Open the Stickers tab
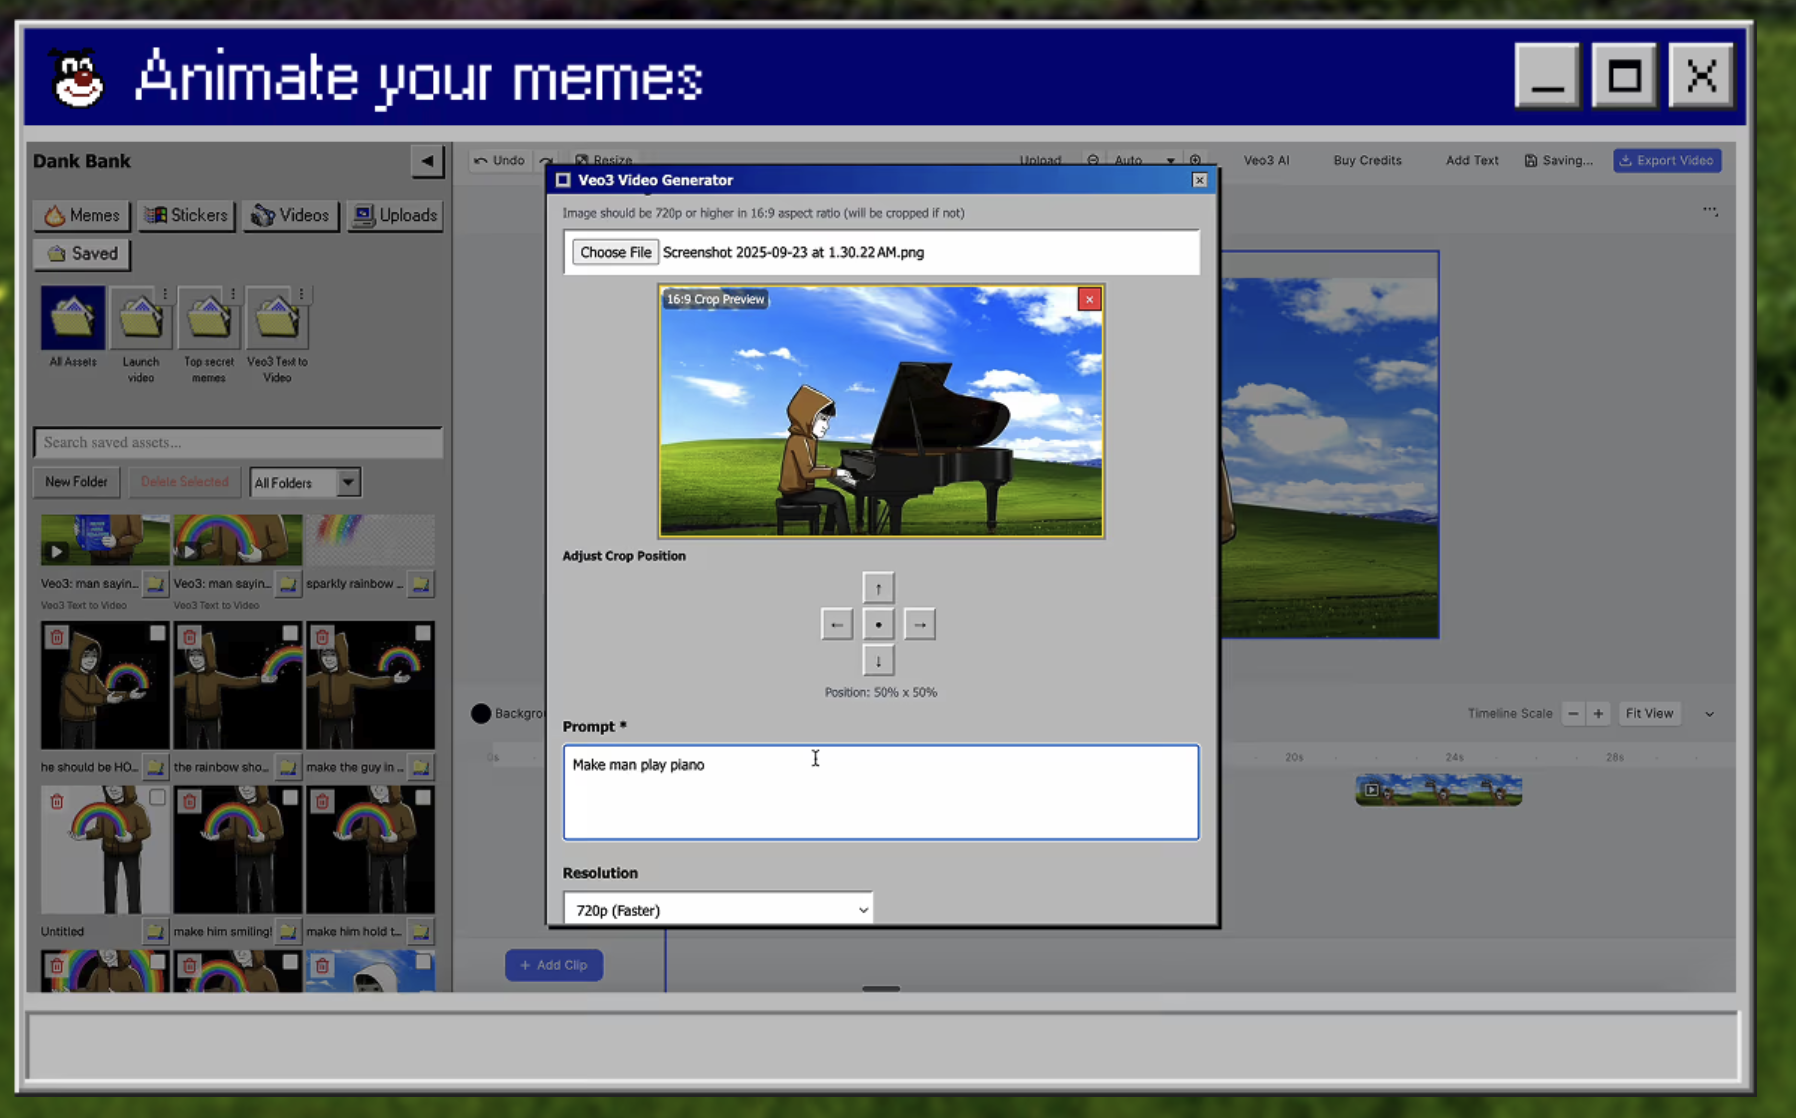 [186, 215]
